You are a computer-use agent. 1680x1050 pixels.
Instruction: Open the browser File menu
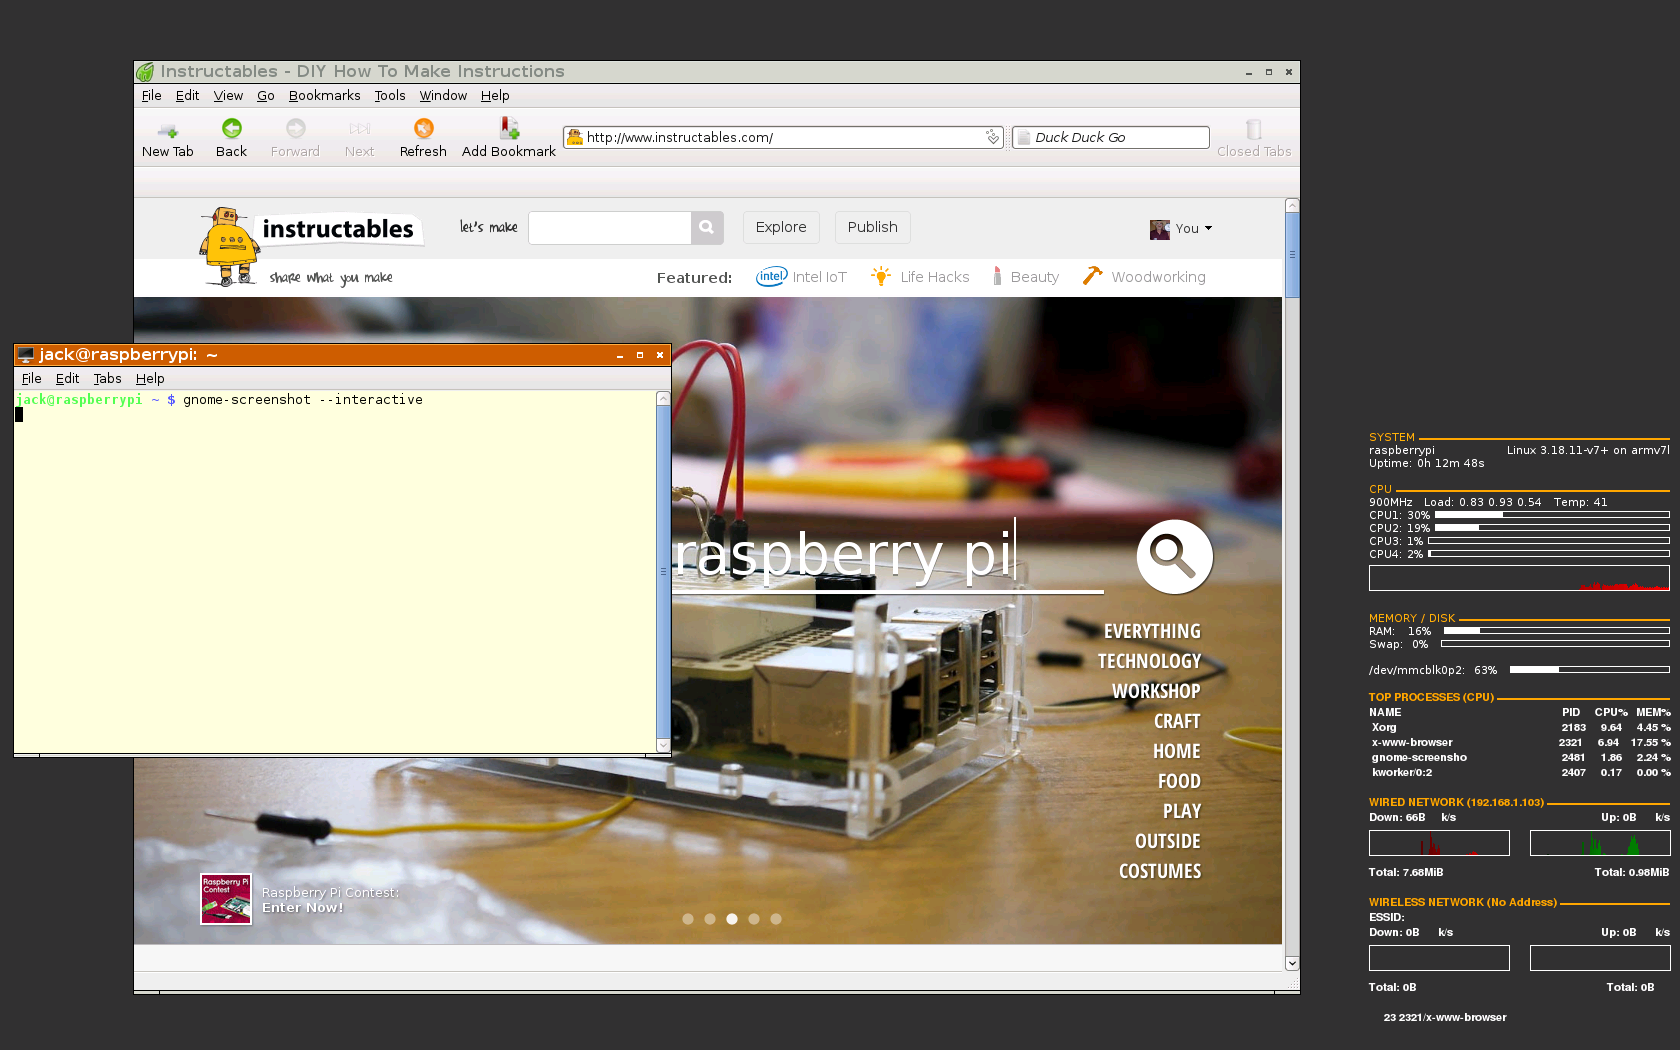point(151,96)
